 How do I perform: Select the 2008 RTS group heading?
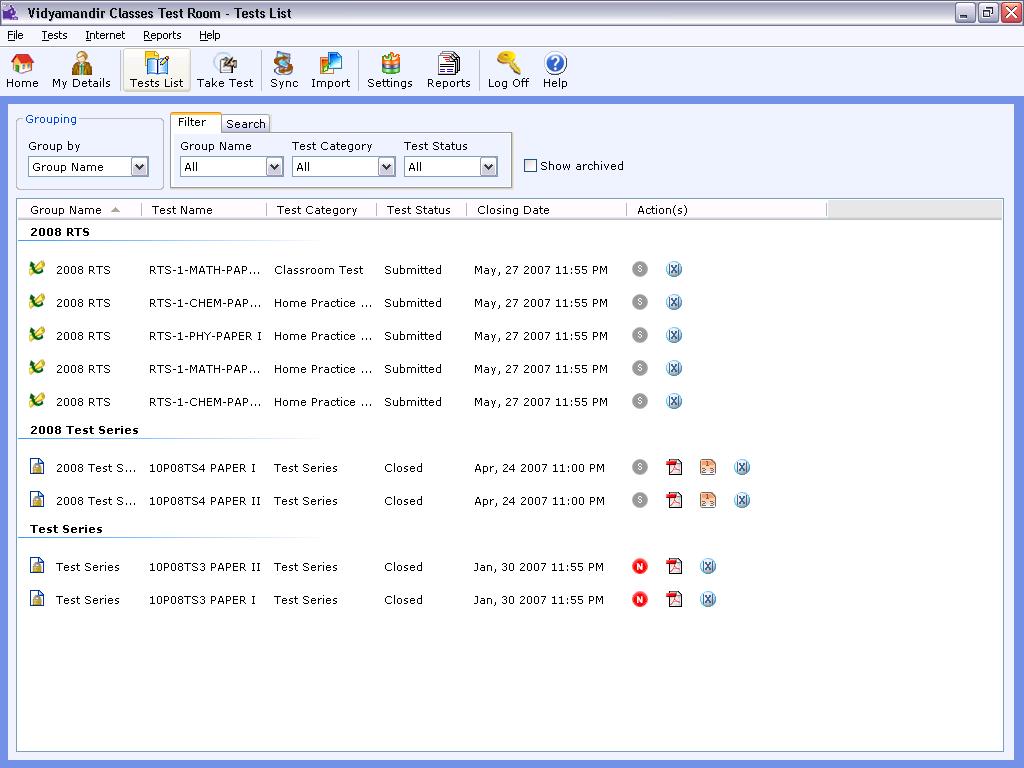click(x=60, y=232)
